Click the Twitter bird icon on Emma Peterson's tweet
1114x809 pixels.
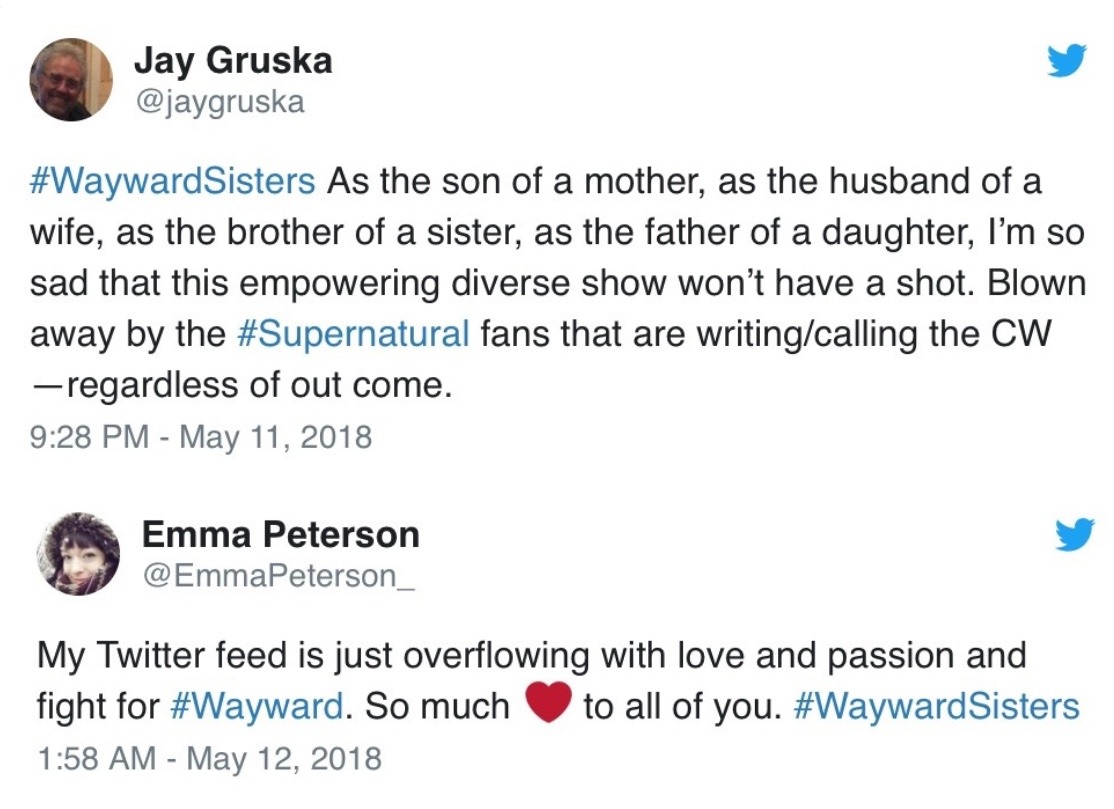pyautogui.click(x=1075, y=537)
